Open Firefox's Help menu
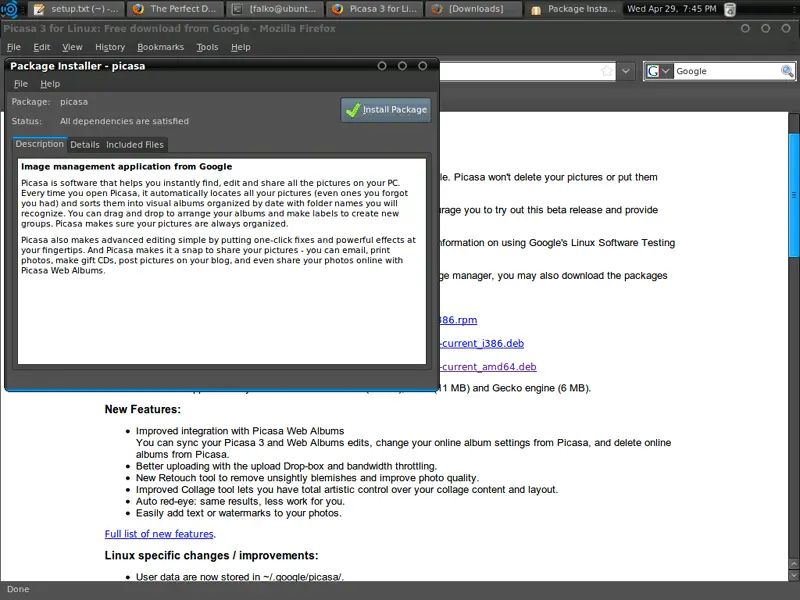 point(240,47)
